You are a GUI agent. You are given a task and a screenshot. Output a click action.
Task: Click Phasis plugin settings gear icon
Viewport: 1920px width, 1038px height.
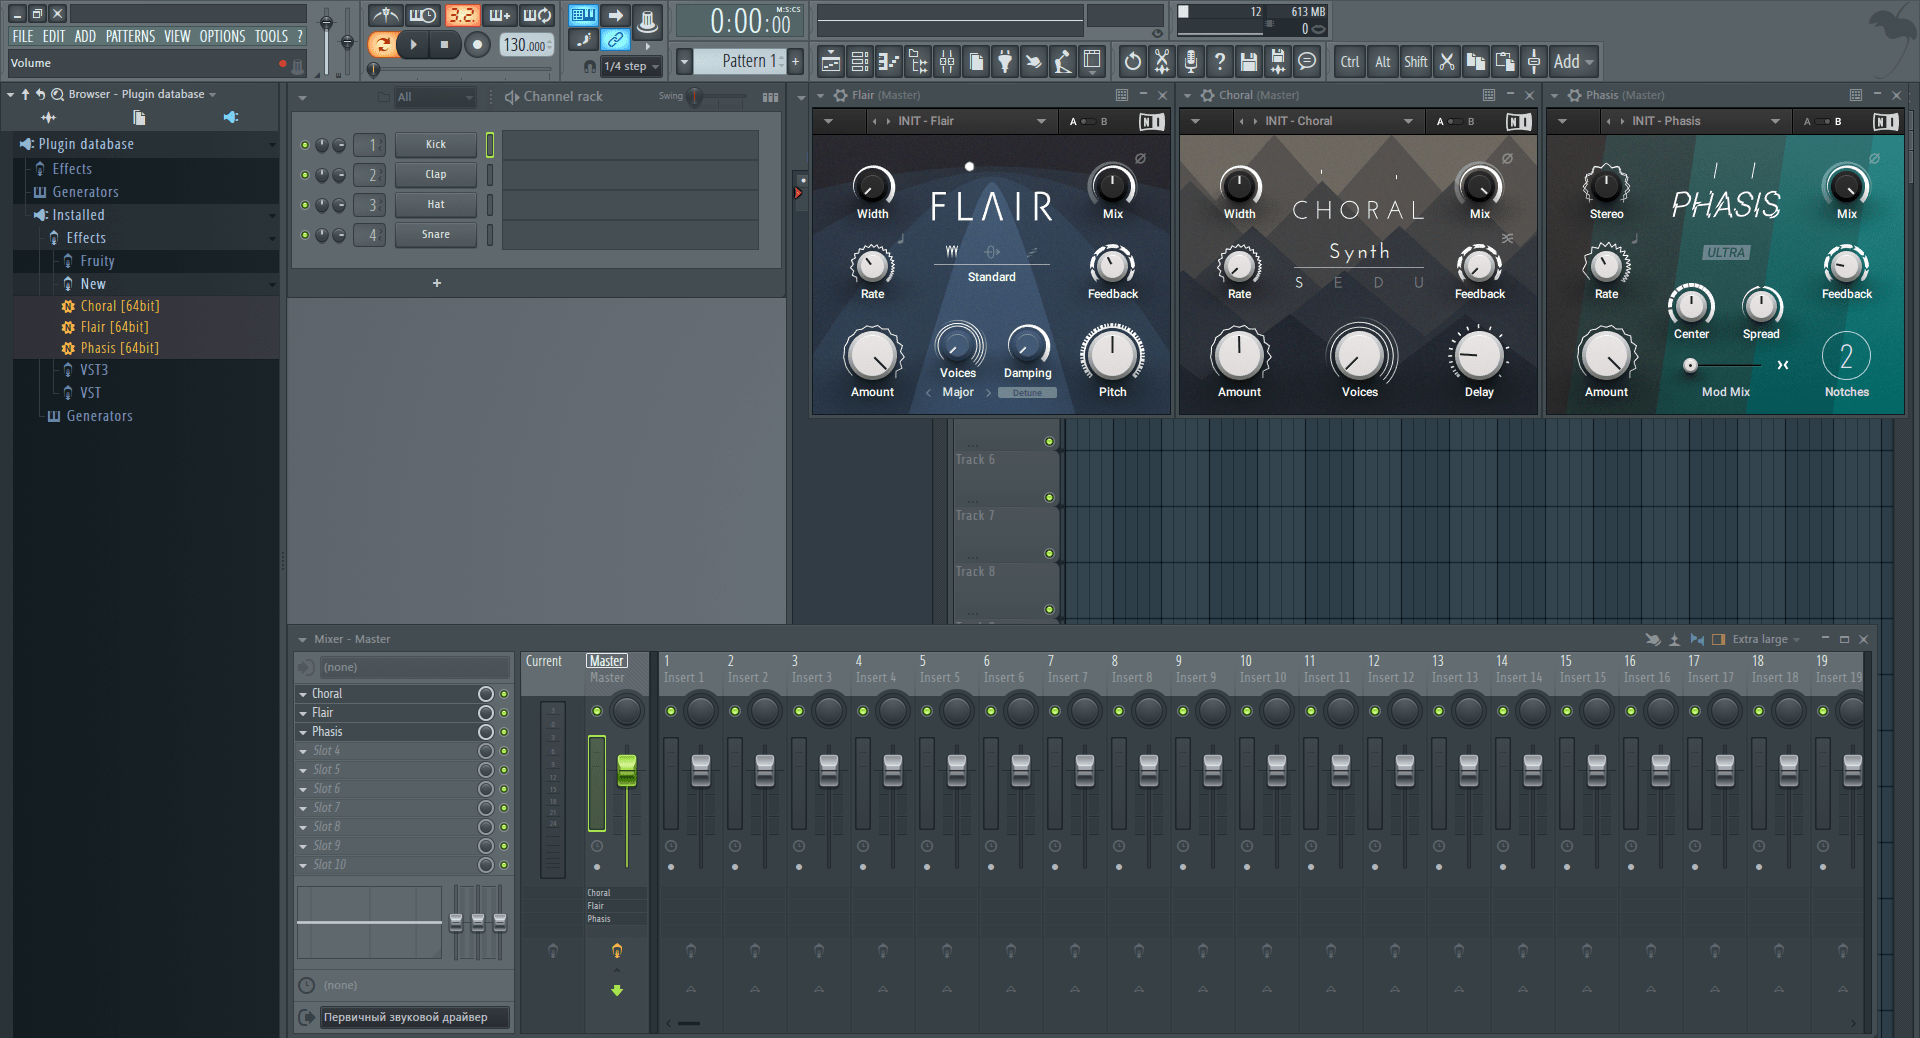coord(1575,95)
